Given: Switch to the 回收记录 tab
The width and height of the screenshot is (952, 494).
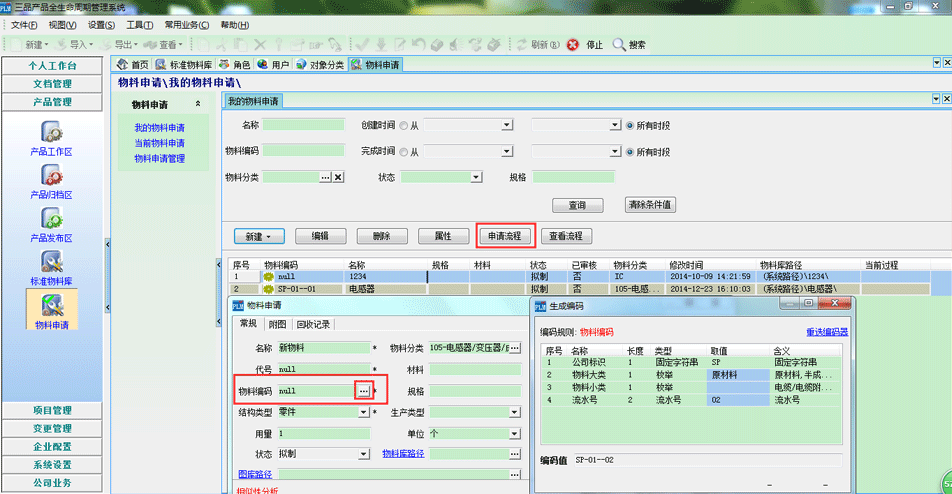Looking at the screenshot, I should click(312, 324).
